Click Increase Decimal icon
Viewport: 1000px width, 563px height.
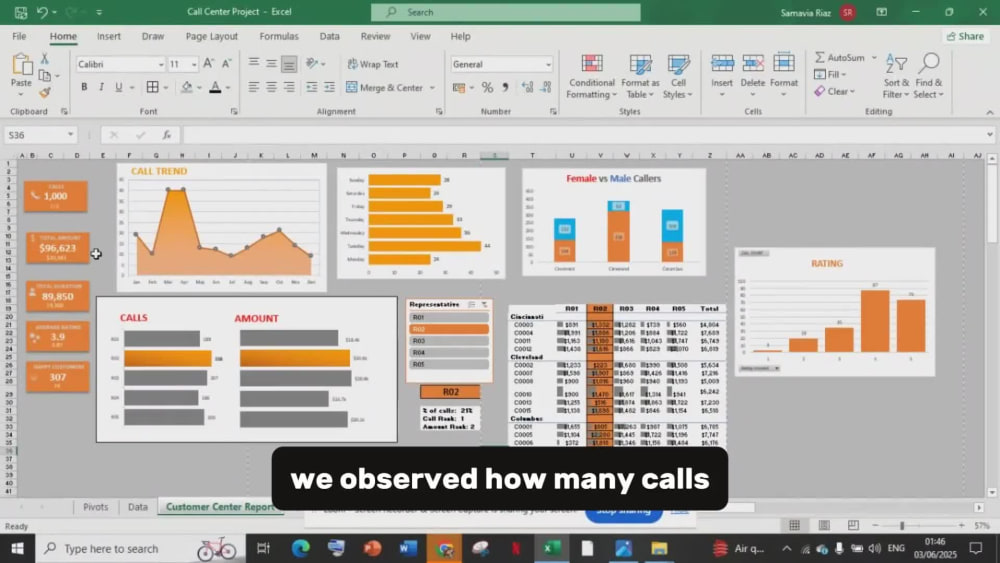[527, 87]
